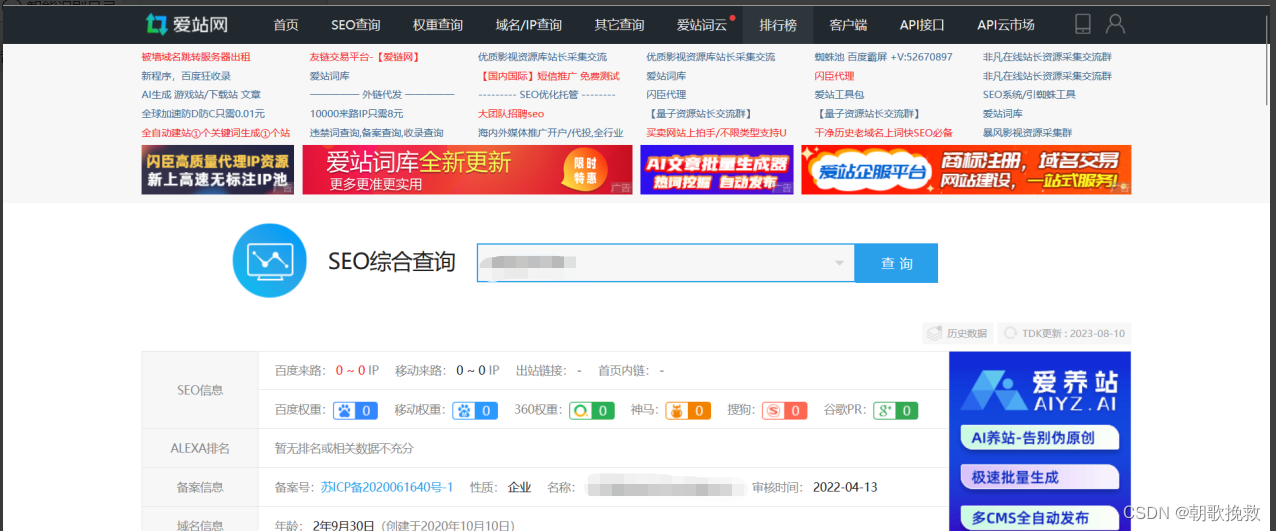Select the 暂无排名或相关数据不充分 text
Viewport: 1276px width, 531px height.
344,448
